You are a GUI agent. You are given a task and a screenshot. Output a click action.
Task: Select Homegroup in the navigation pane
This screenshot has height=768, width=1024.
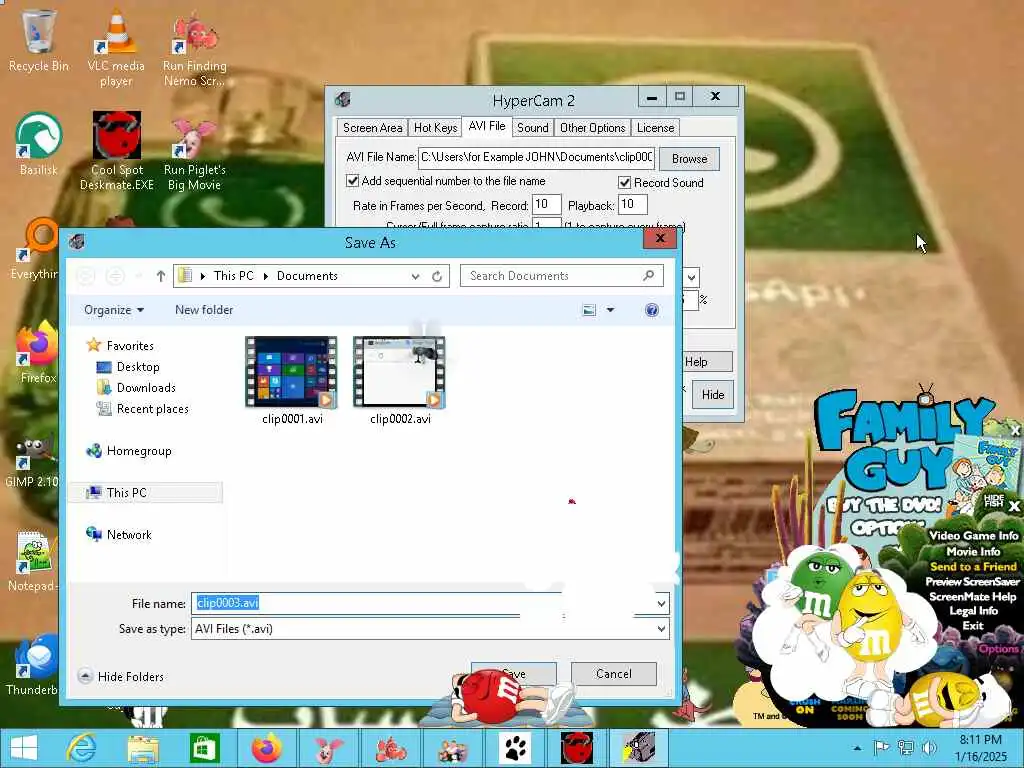click(138, 451)
